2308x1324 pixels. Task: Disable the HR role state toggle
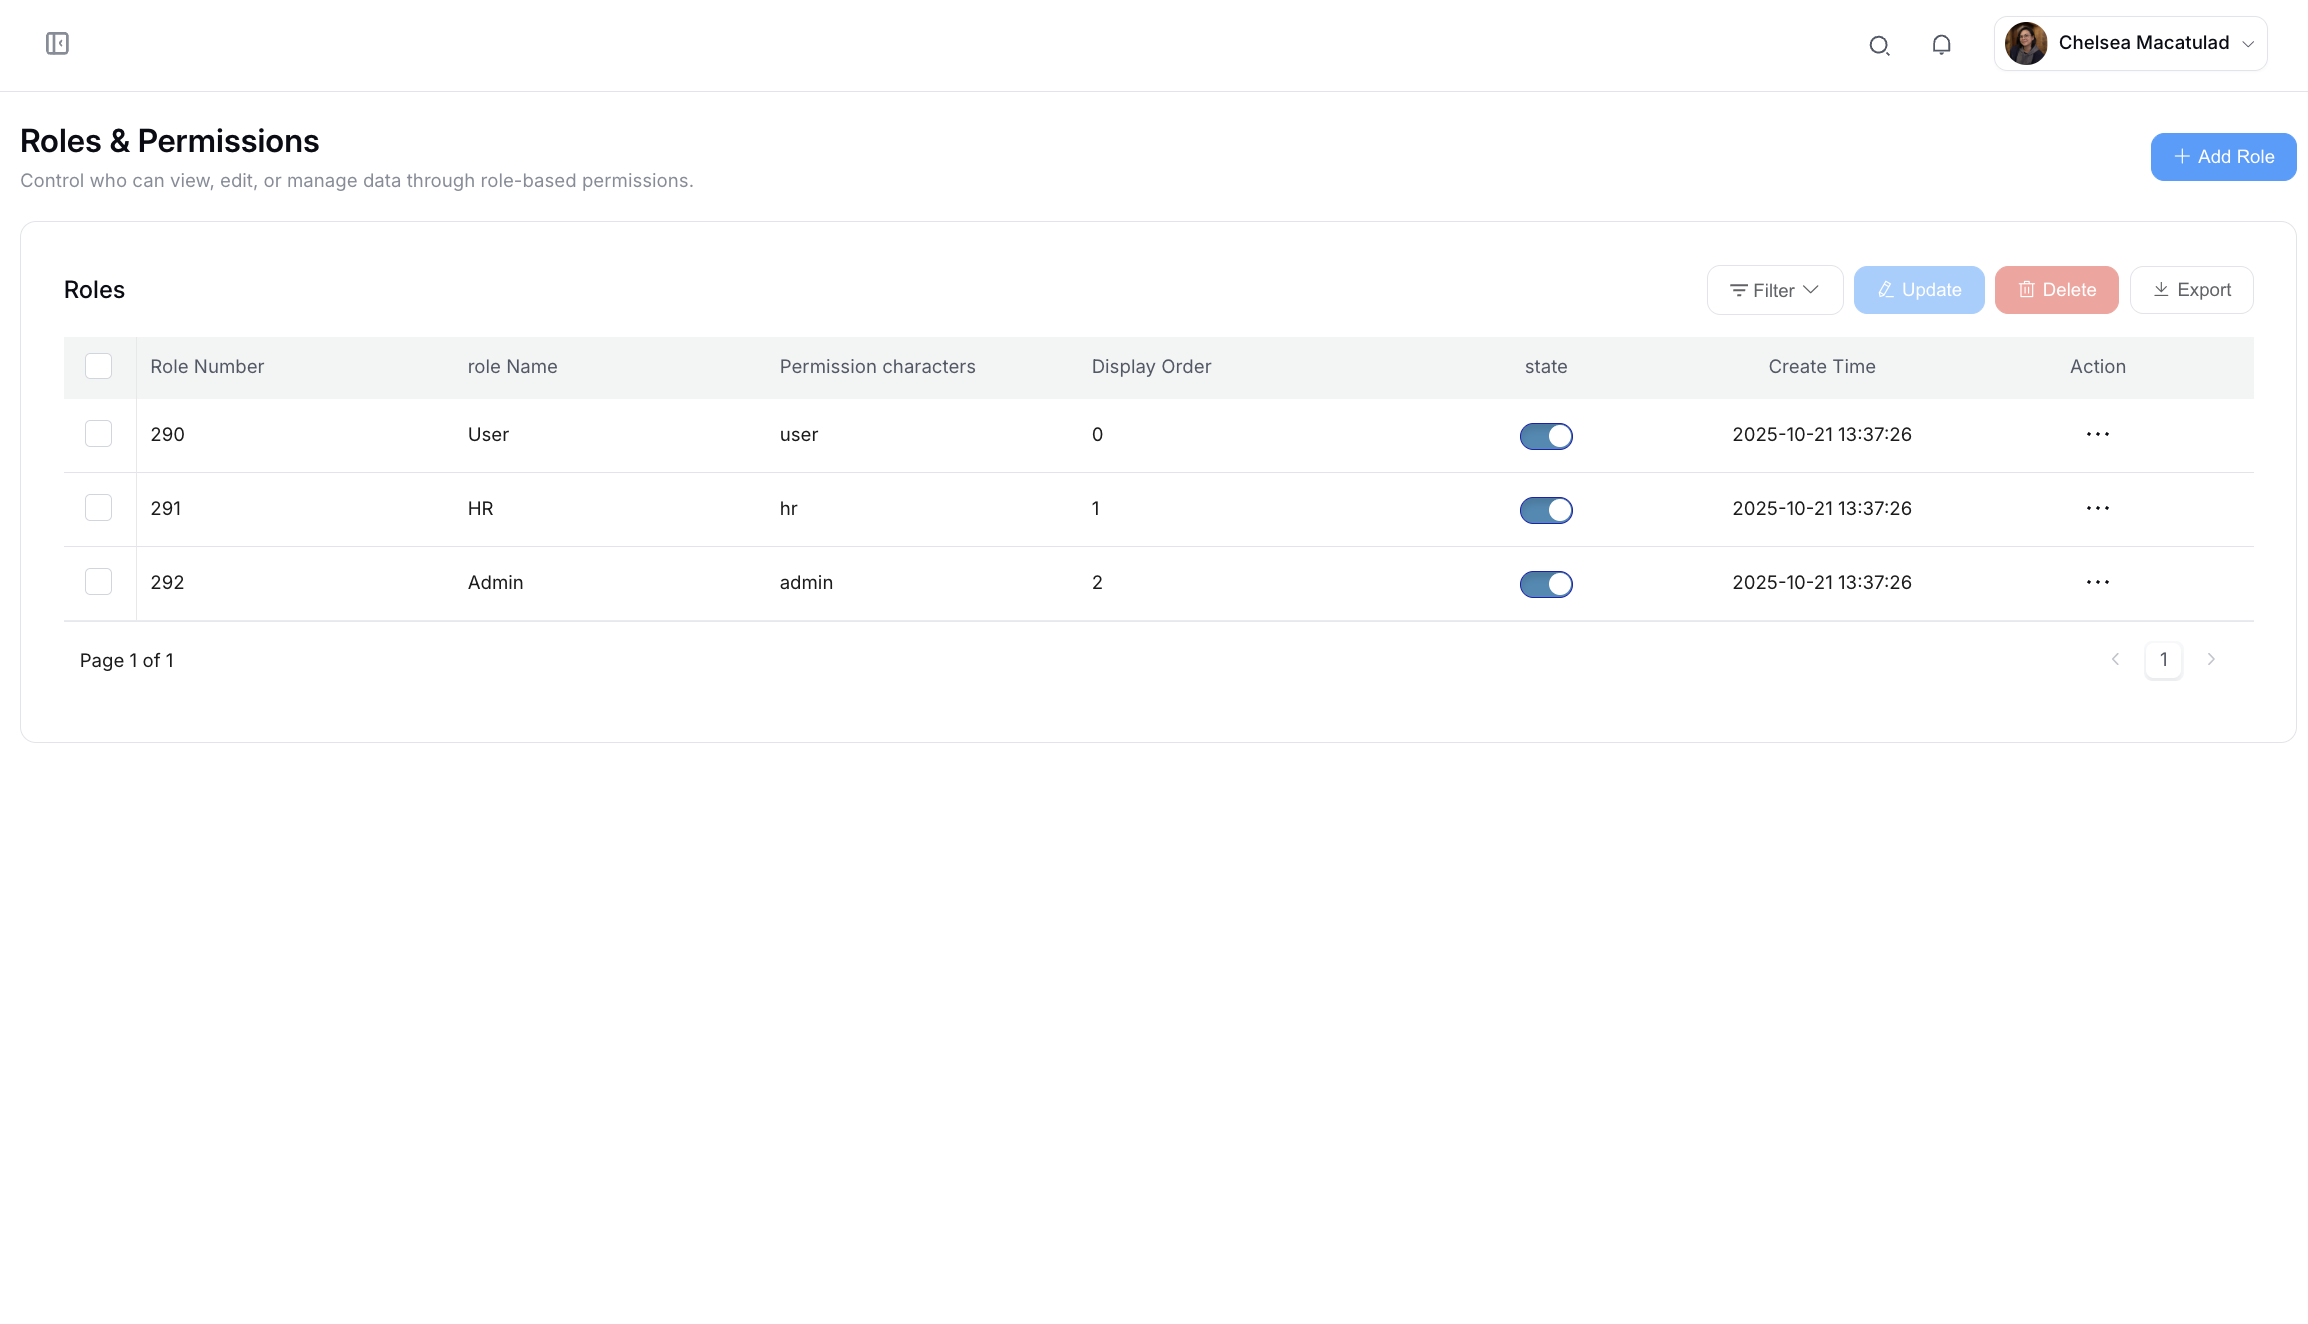(1545, 510)
